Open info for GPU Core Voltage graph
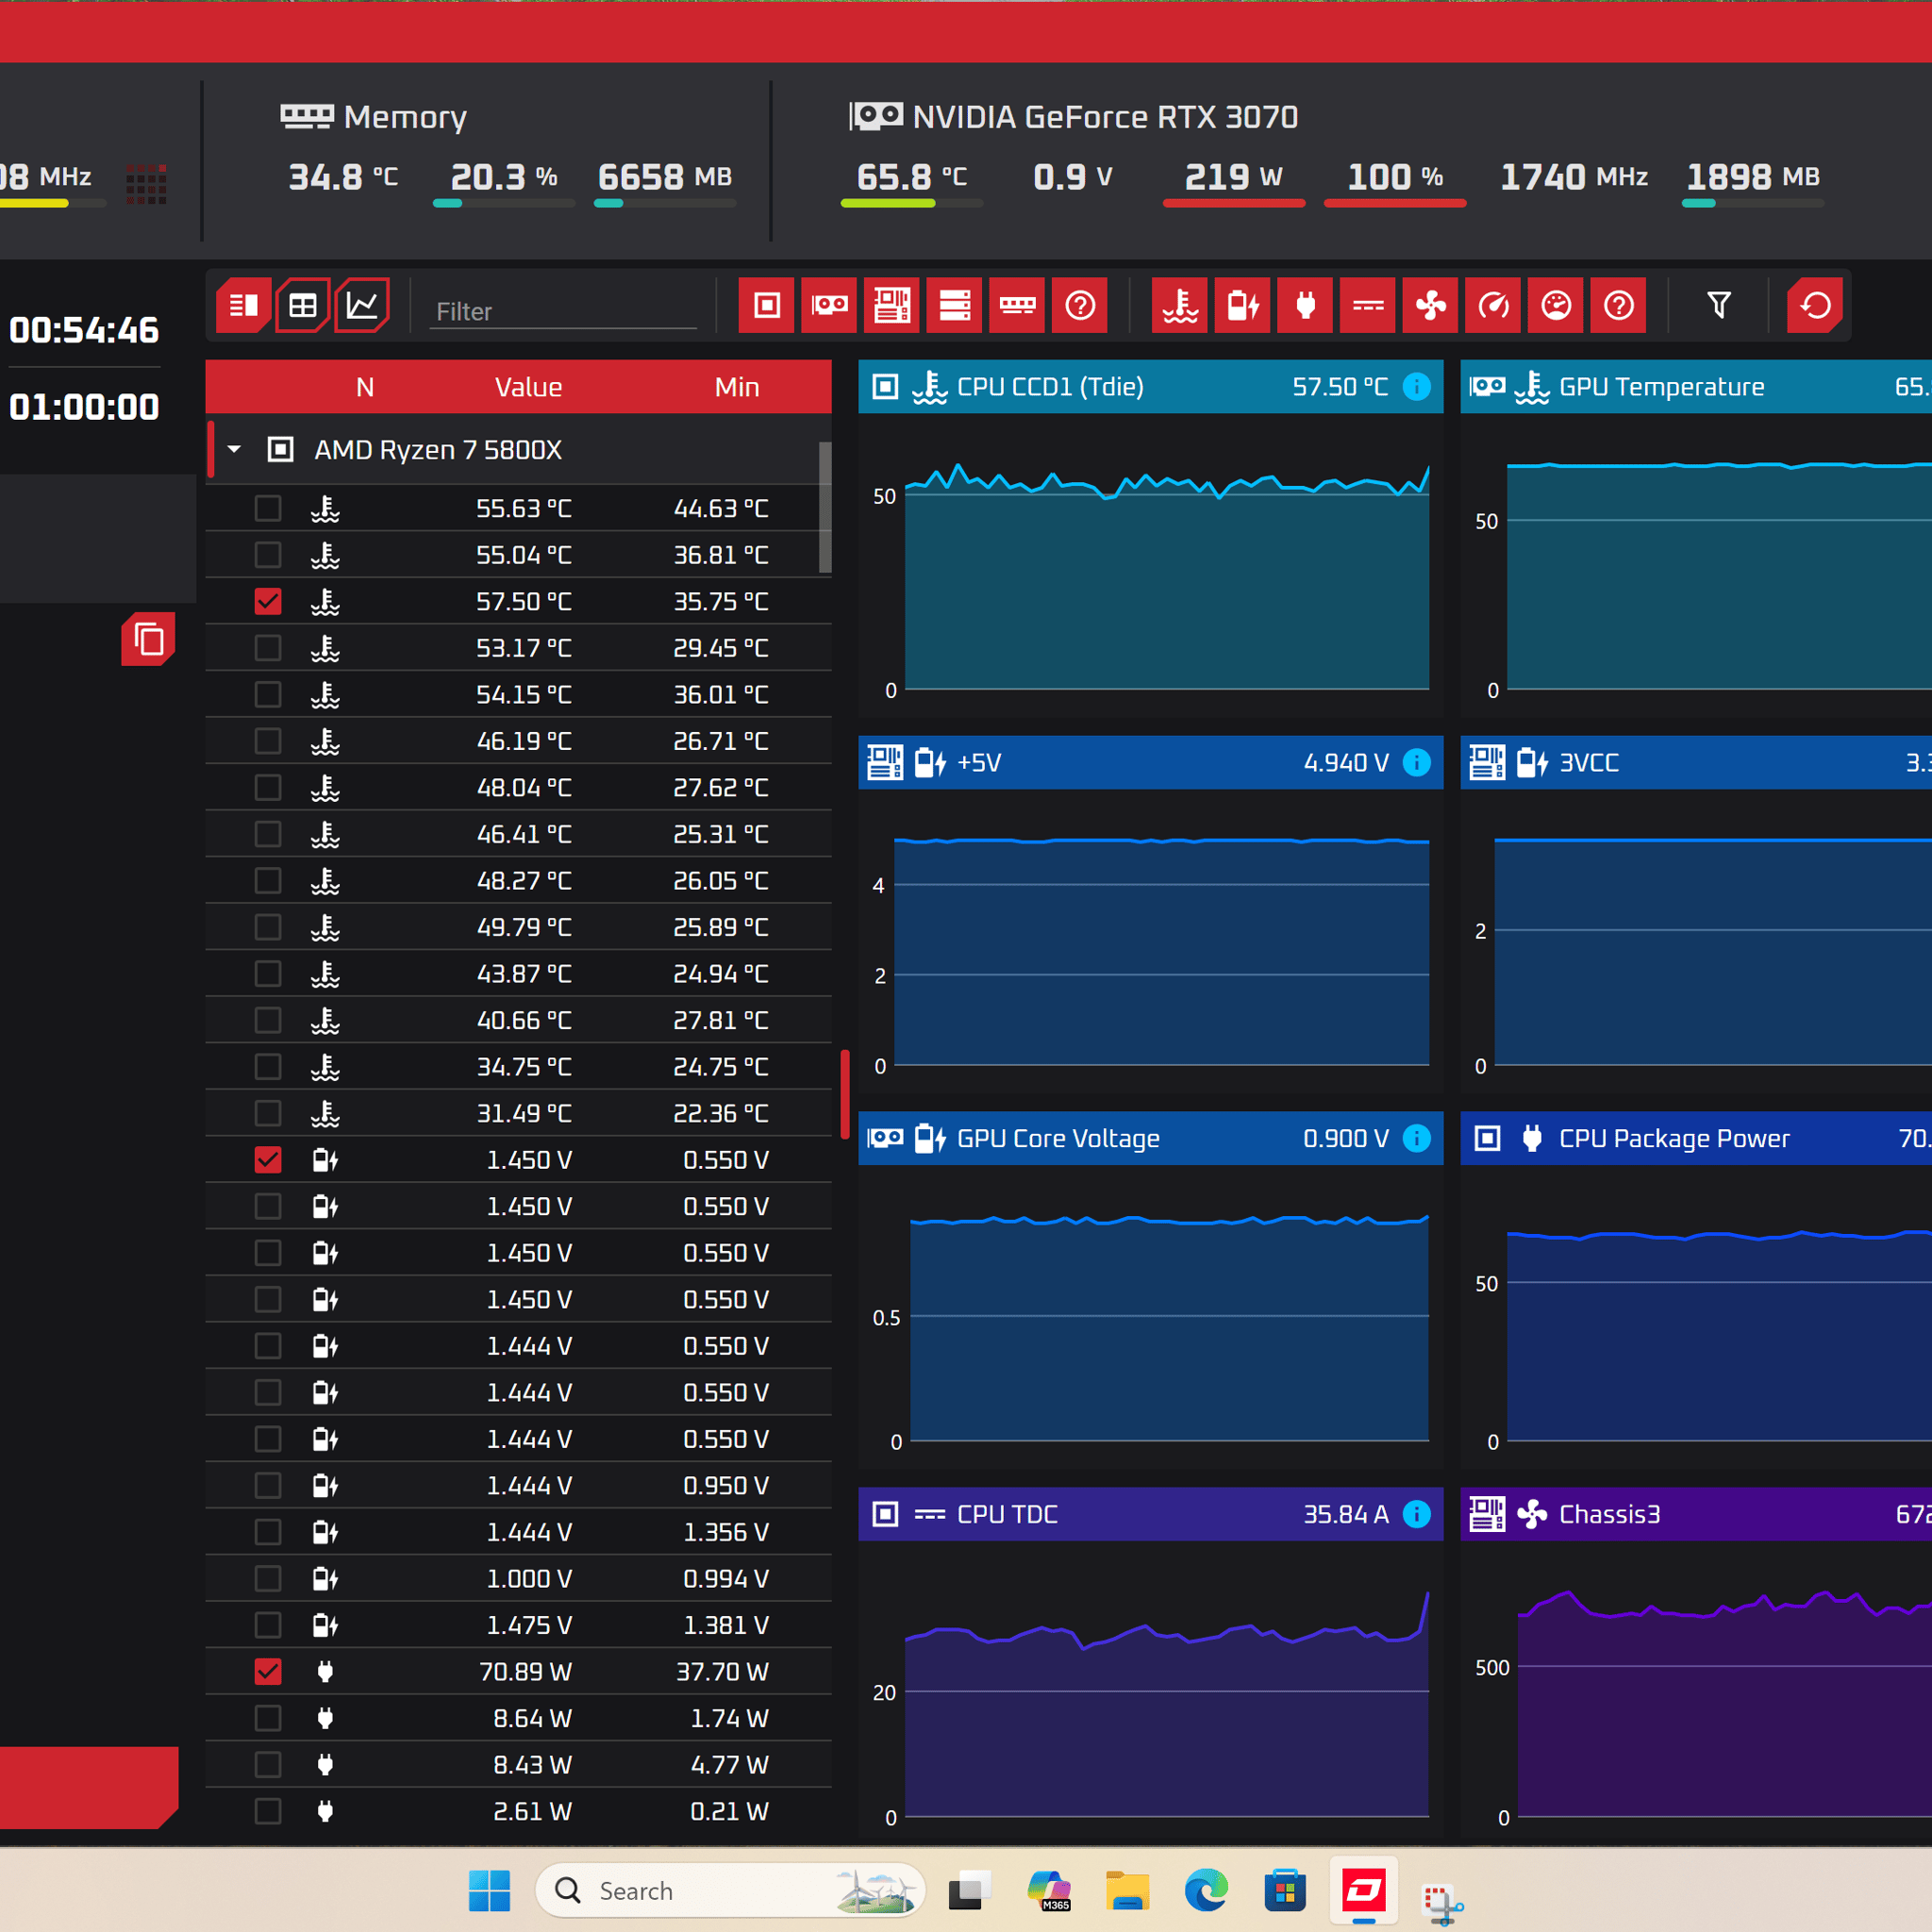1932x1932 pixels. (x=1417, y=1138)
